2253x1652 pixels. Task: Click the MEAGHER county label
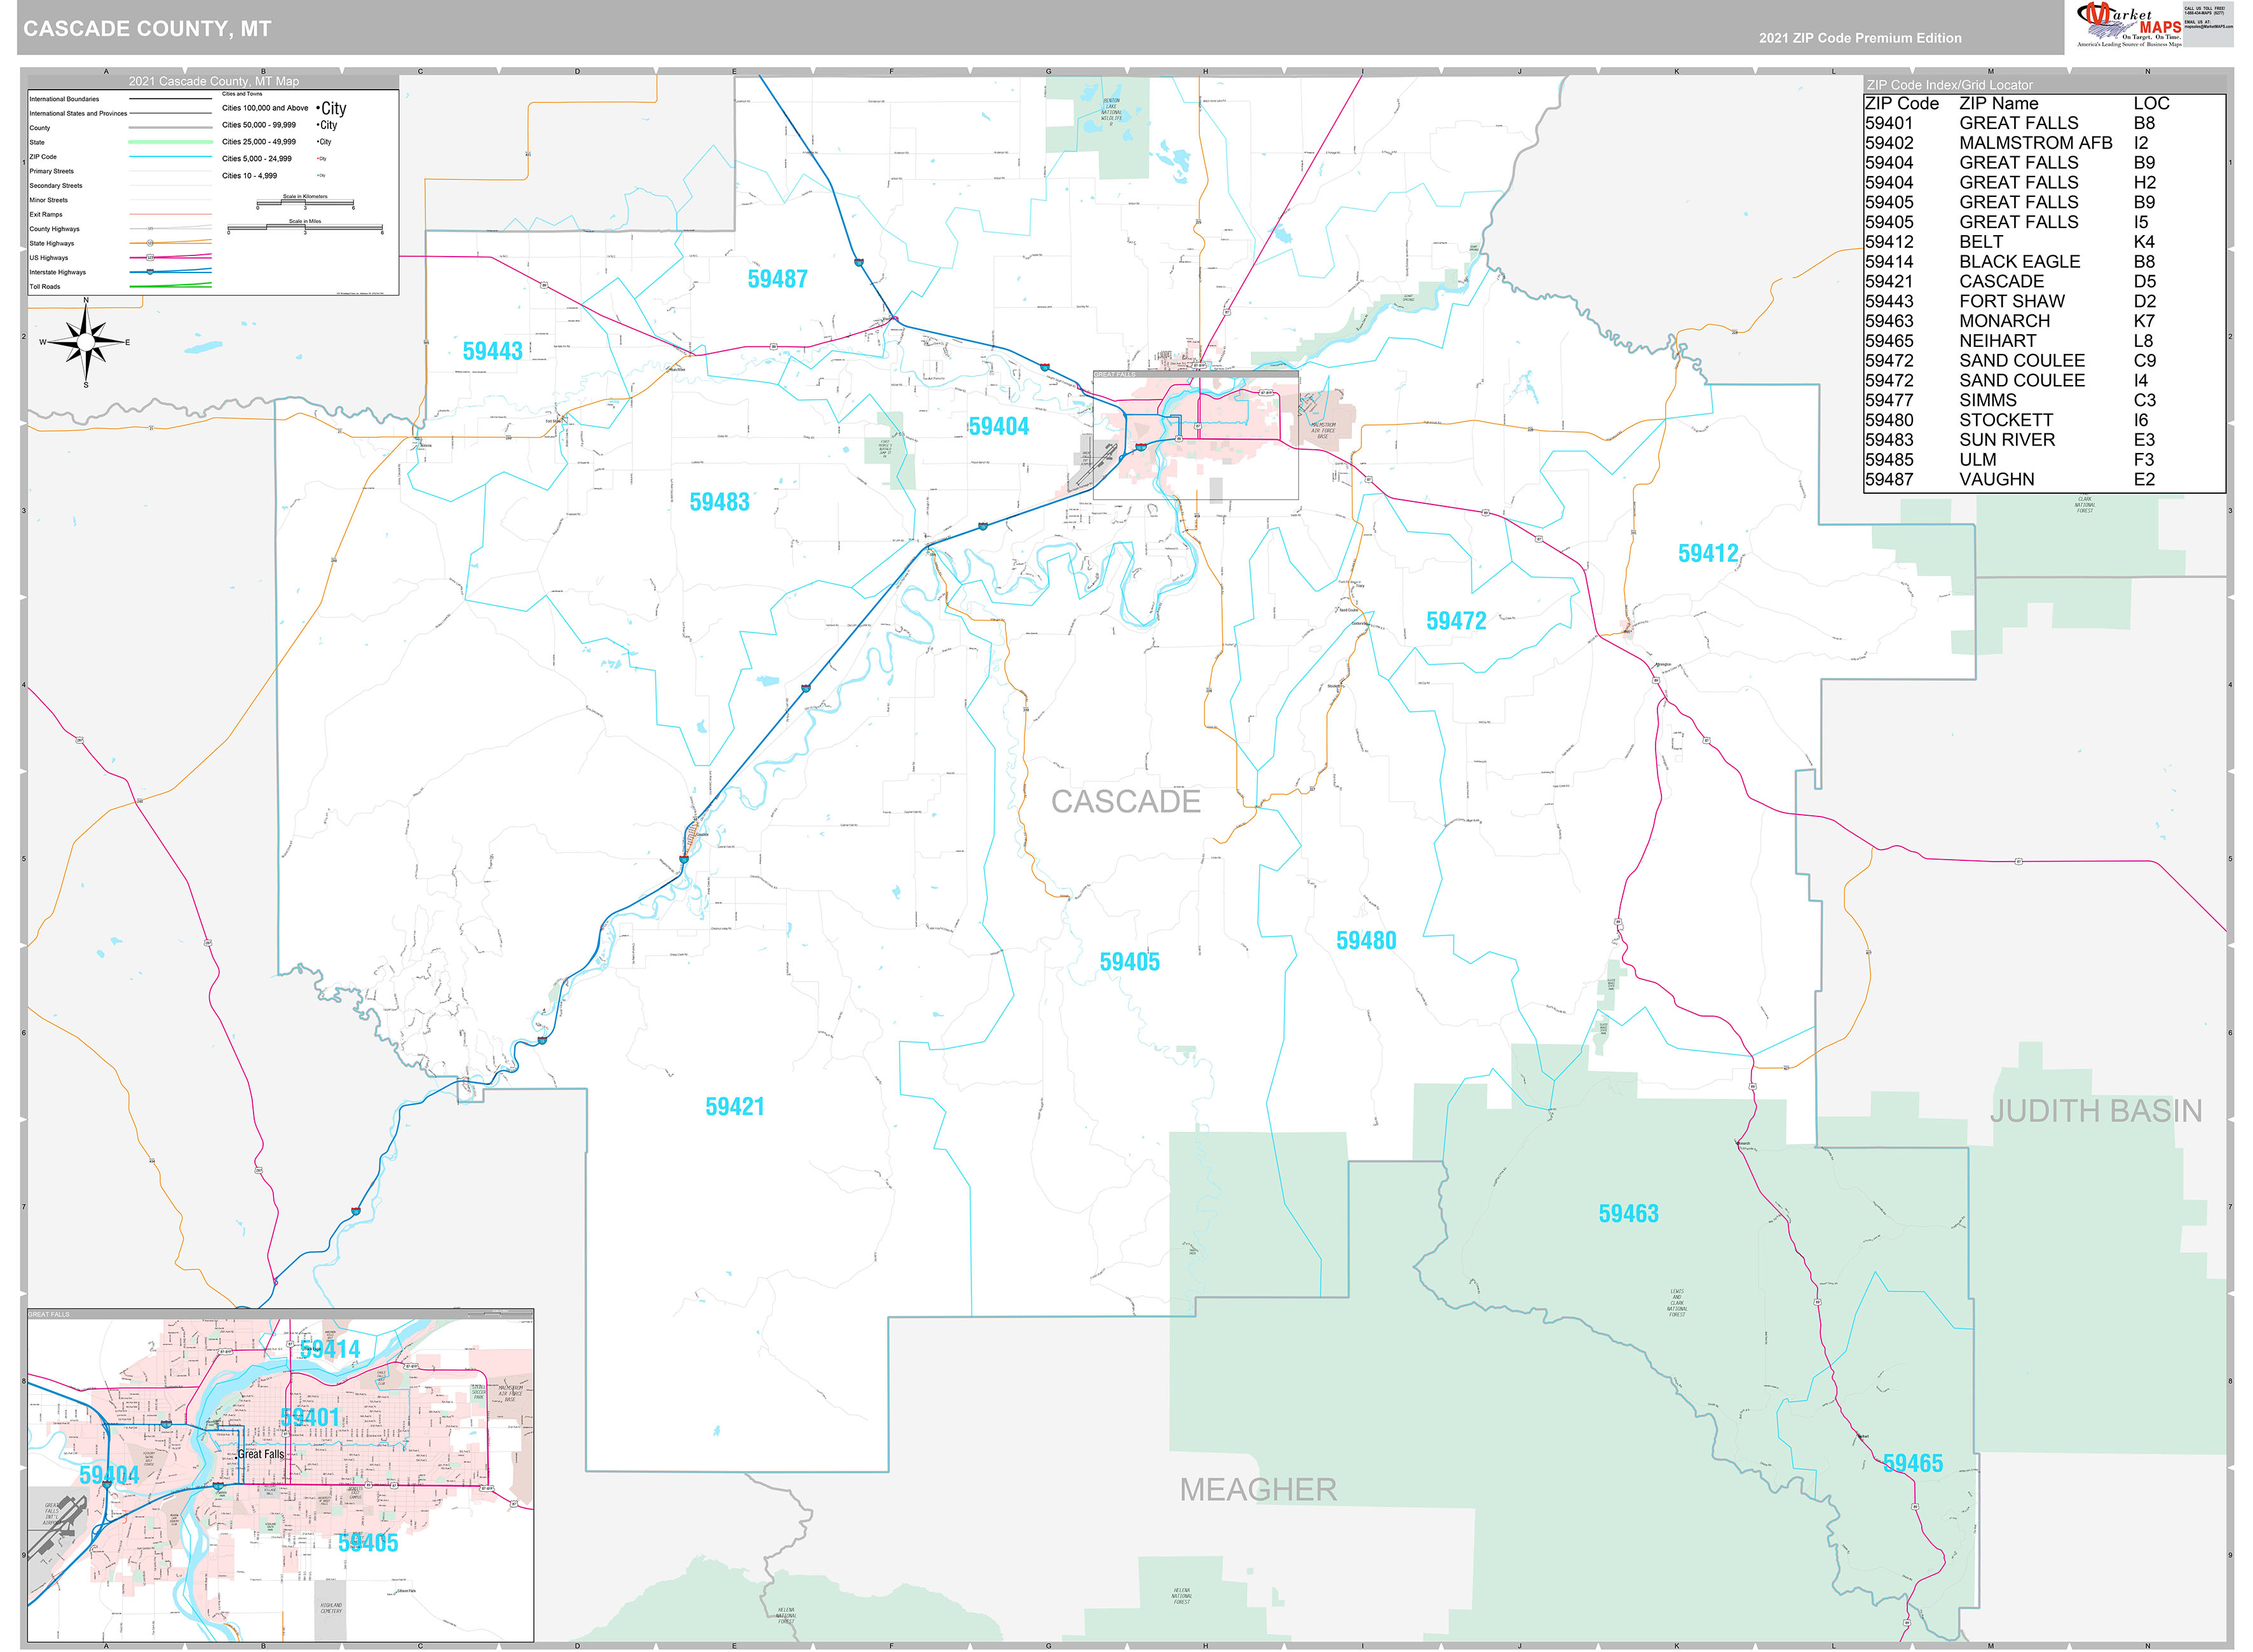(x=1258, y=1490)
